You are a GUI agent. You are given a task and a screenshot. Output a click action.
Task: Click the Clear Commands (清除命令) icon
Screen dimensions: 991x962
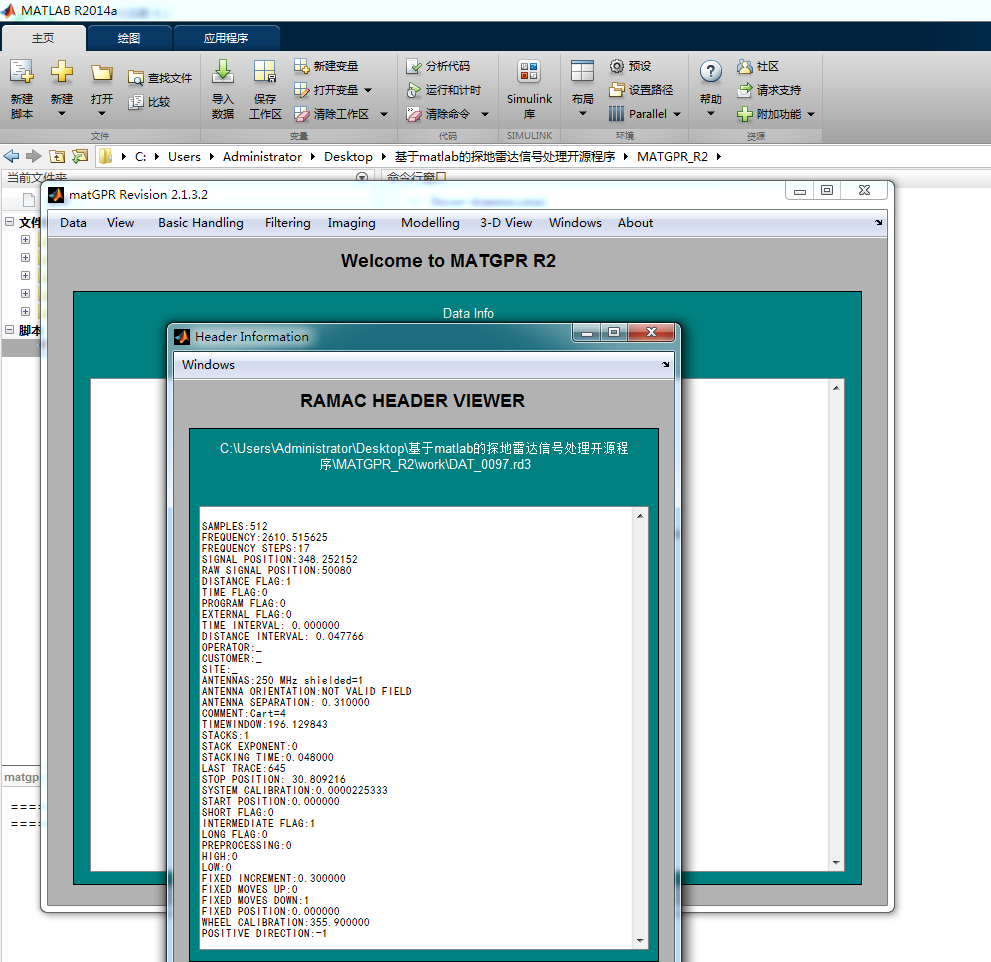414,114
